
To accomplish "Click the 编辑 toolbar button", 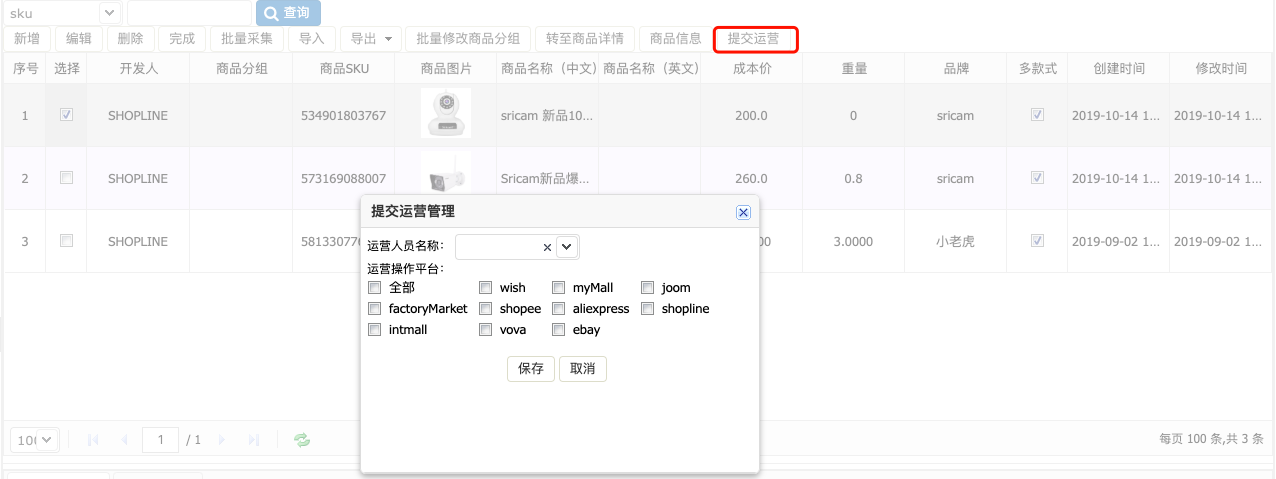I will [79, 39].
